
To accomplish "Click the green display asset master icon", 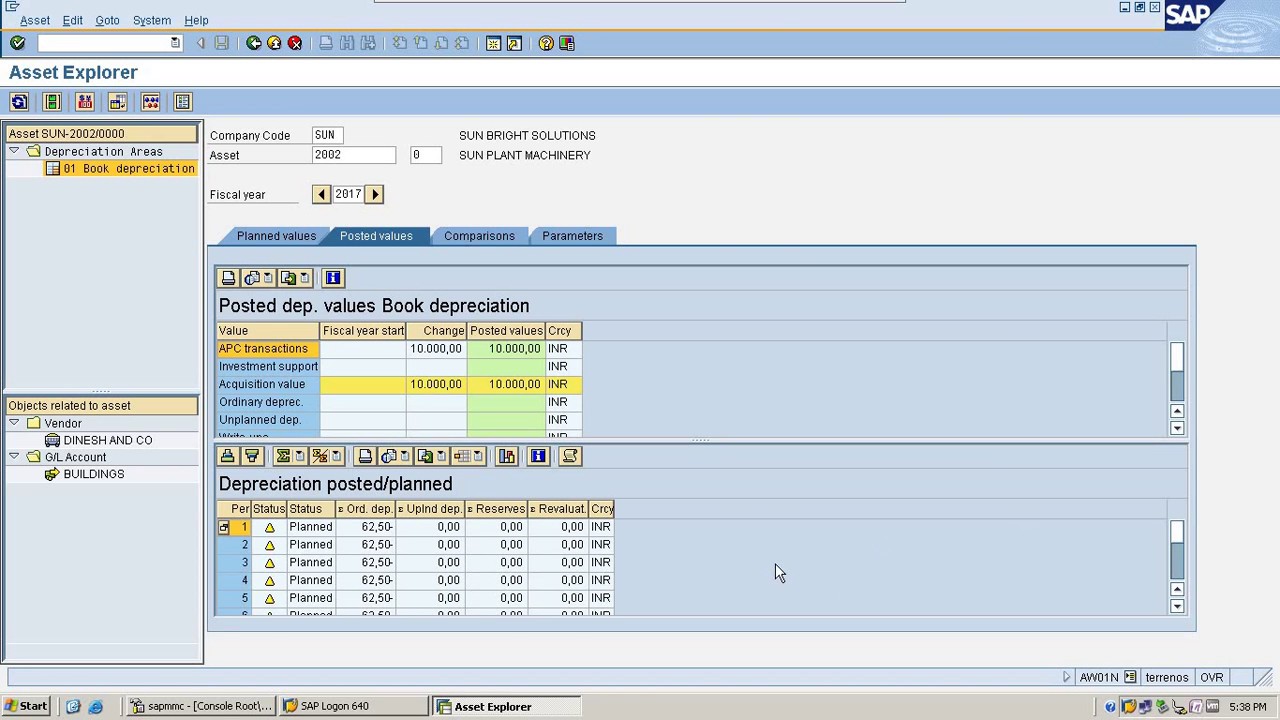I will click(x=52, y=102).
